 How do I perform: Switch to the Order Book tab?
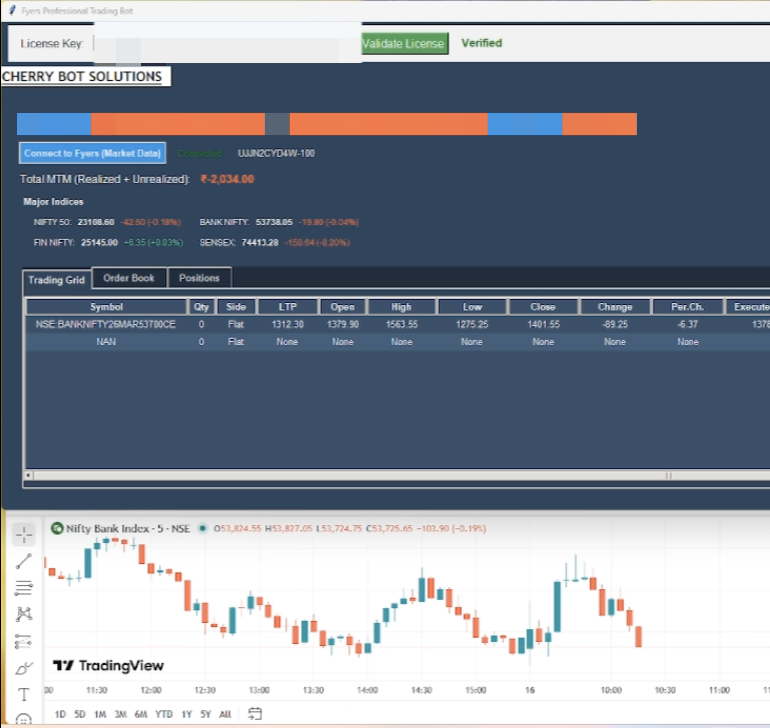click(x=129, y=278)
